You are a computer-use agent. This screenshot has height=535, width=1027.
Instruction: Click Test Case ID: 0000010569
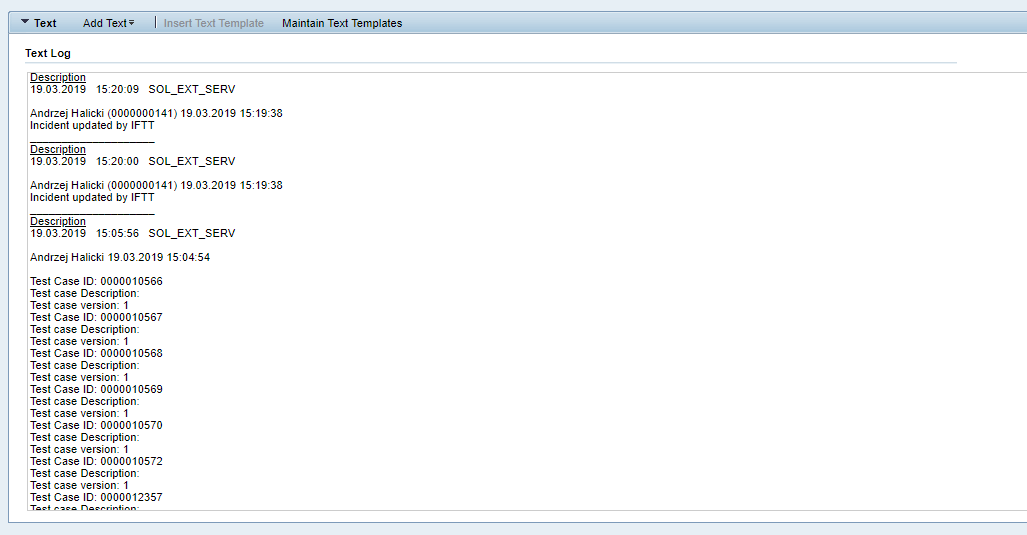tap(96, 390)
